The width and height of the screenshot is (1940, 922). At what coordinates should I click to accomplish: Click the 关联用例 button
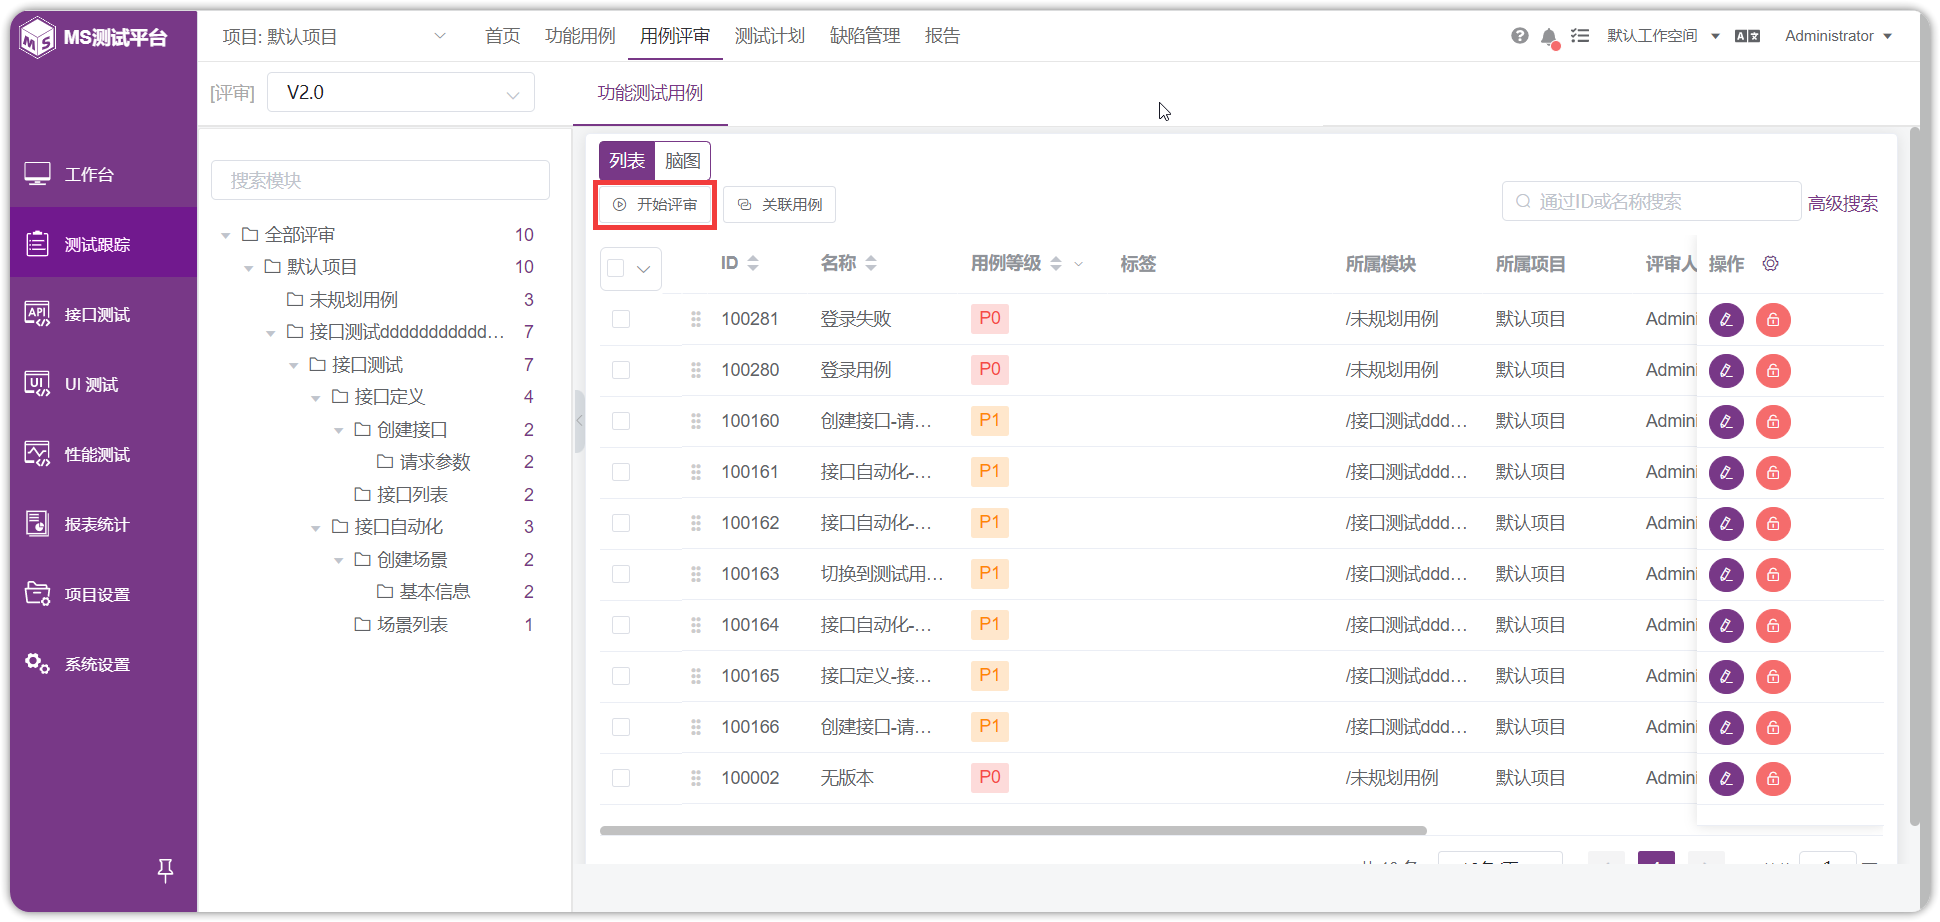point(780,205)
